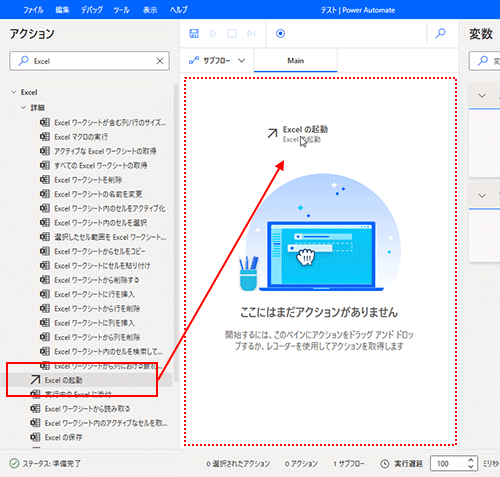Select Excel ワークシートを削除 action
Screen dimensions: 500x477
(x=81, y=180)
